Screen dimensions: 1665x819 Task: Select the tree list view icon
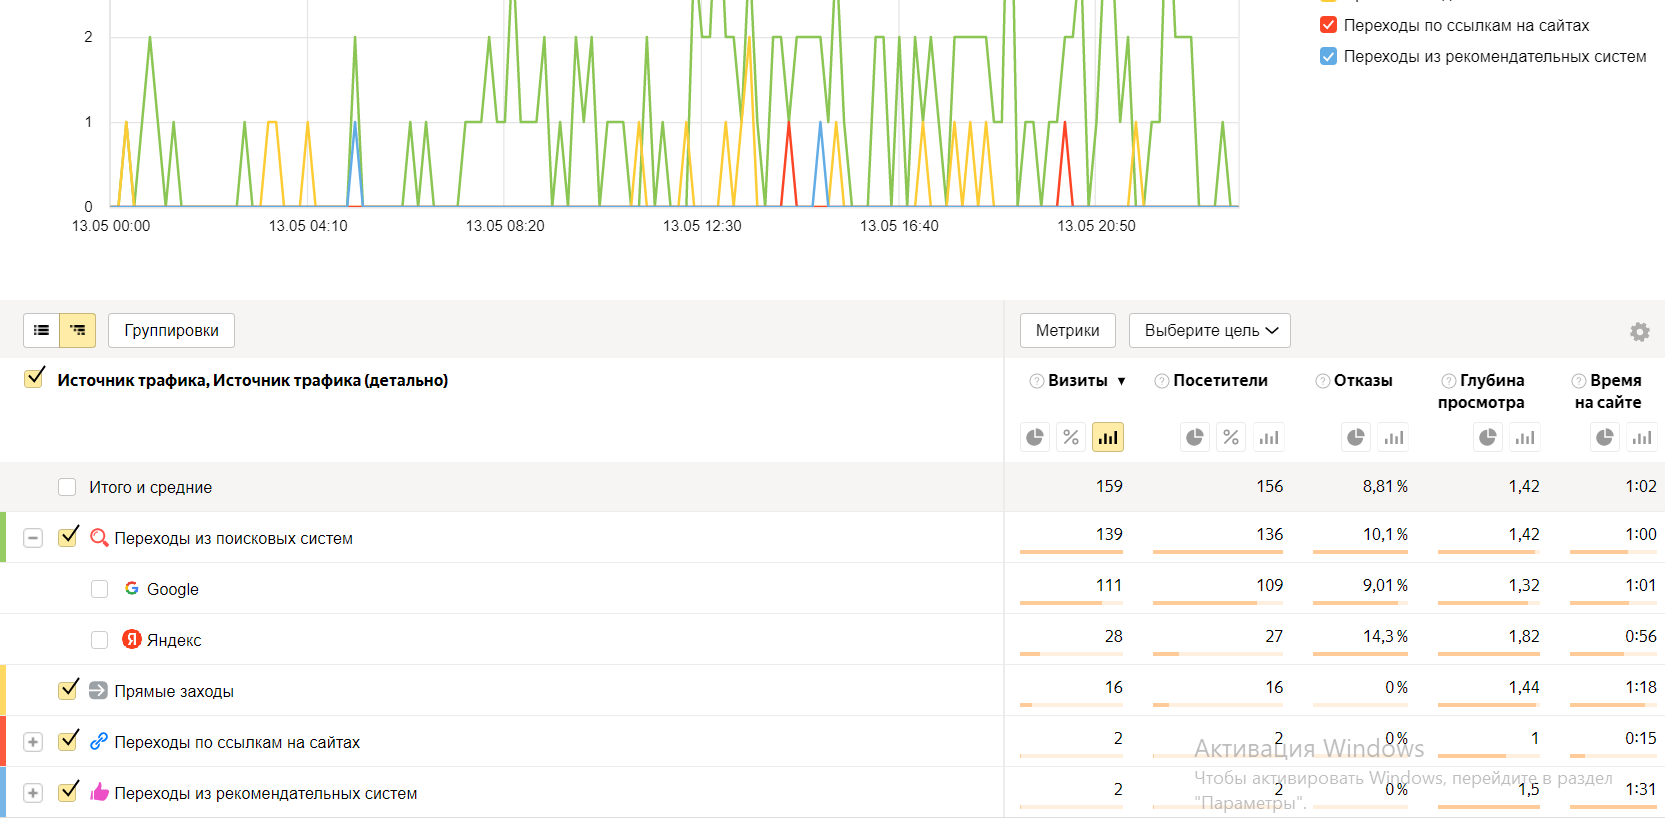pyautogui.click(x=78, y=330)
